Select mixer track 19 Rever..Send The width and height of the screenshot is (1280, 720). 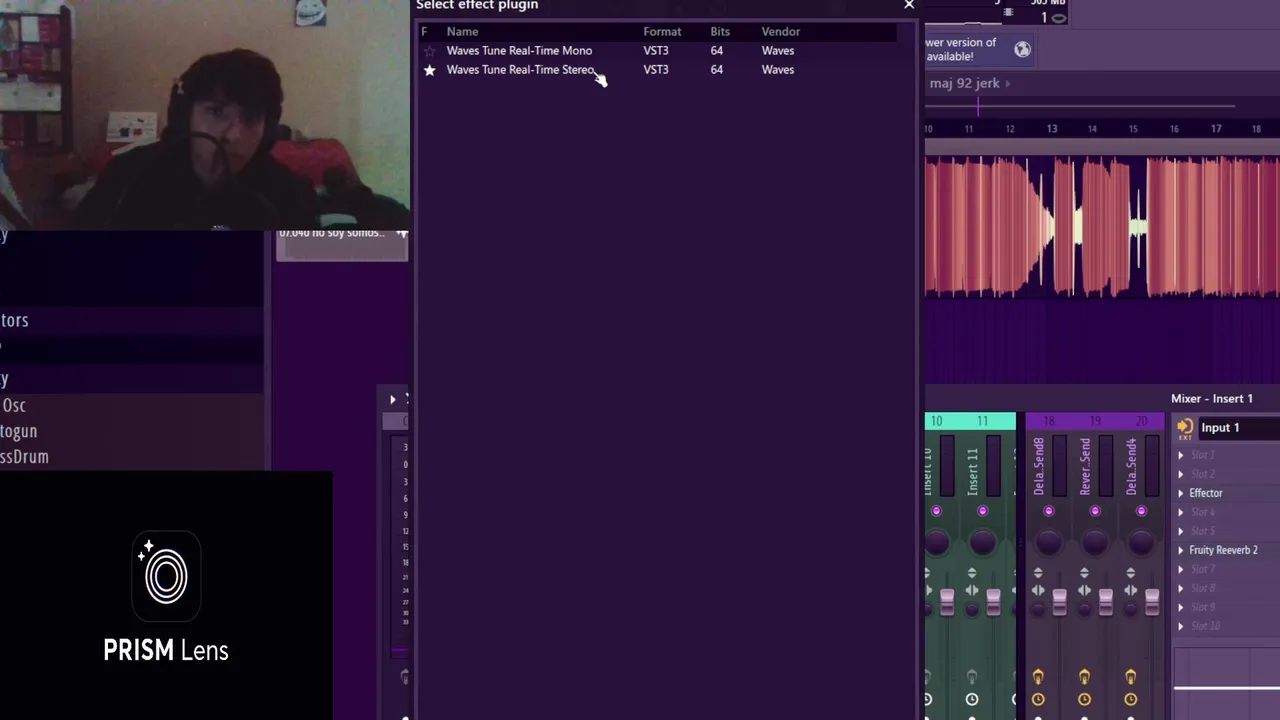[x=1084, y=467]
